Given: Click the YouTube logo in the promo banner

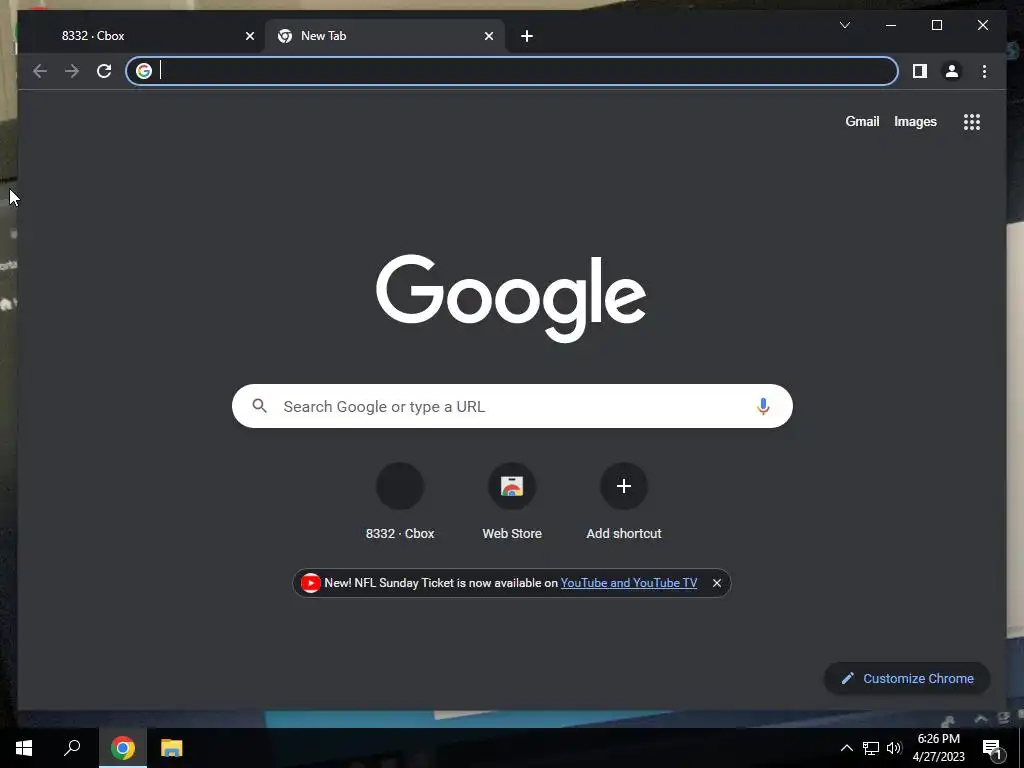Looking at the screenshot, I should coord(311,583).
